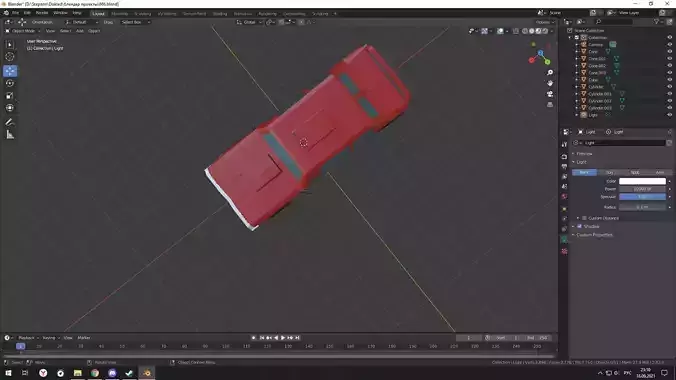Toggle the Collection exclude checkbox in outliner
This screenshot has height=380, width=676.
(x=577, y=38)
